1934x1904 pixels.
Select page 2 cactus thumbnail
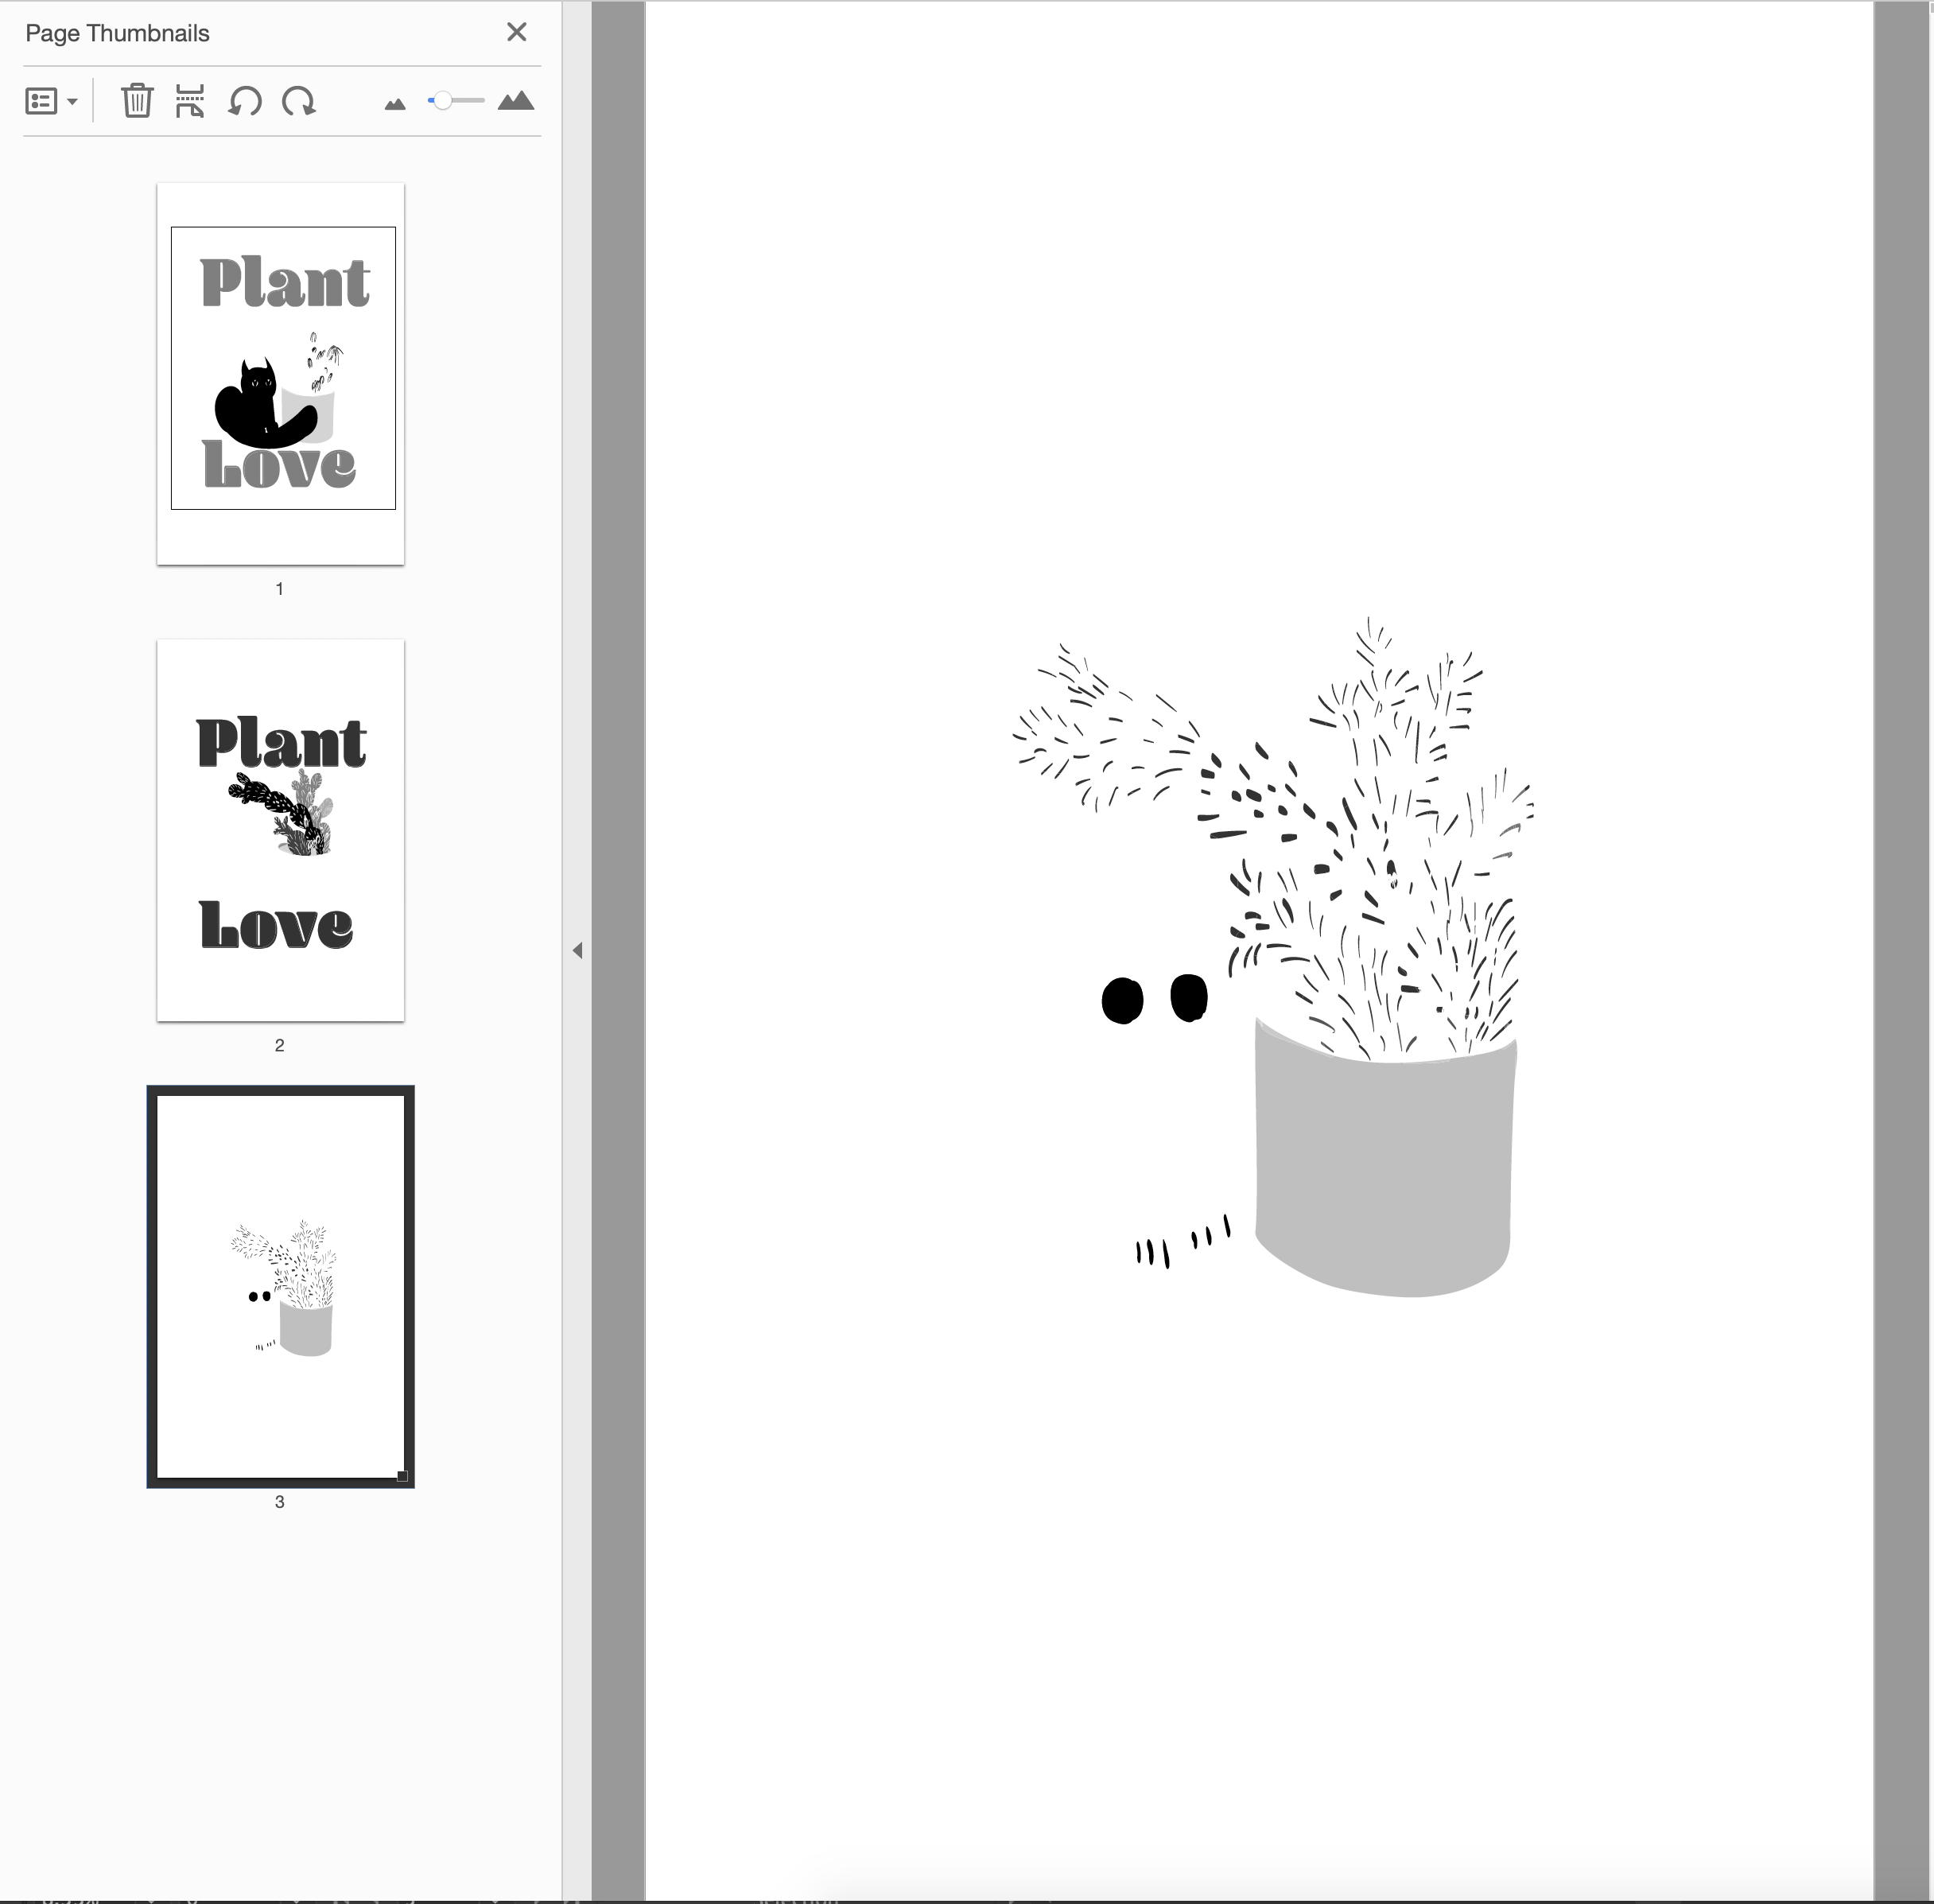coord(281,830)
